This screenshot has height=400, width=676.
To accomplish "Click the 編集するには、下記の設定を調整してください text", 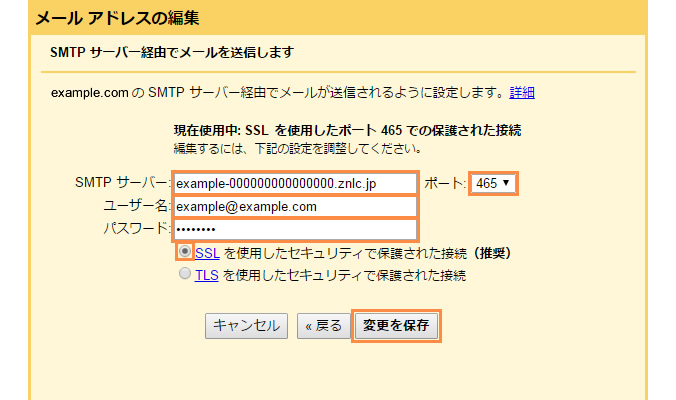I will point(297,149).
